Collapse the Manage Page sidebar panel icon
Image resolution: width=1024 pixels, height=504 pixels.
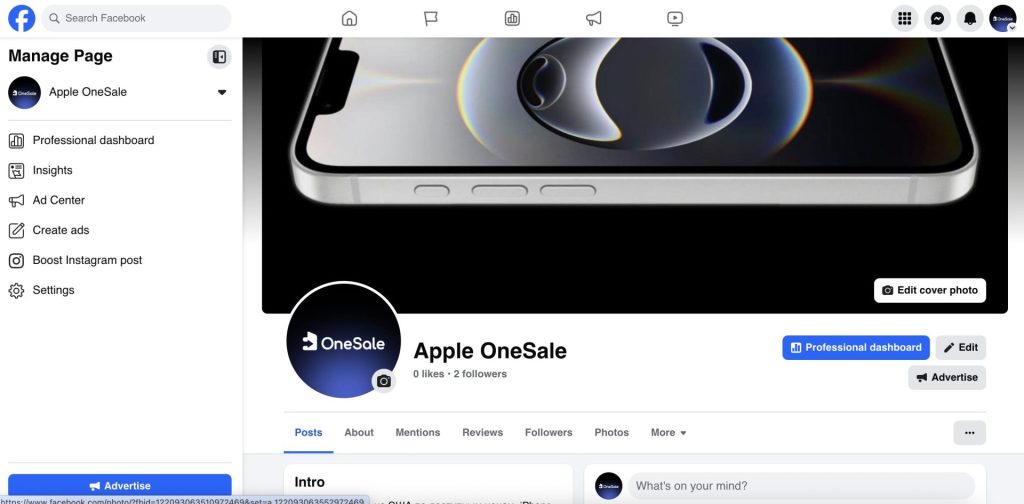click(x=219, y=57)
